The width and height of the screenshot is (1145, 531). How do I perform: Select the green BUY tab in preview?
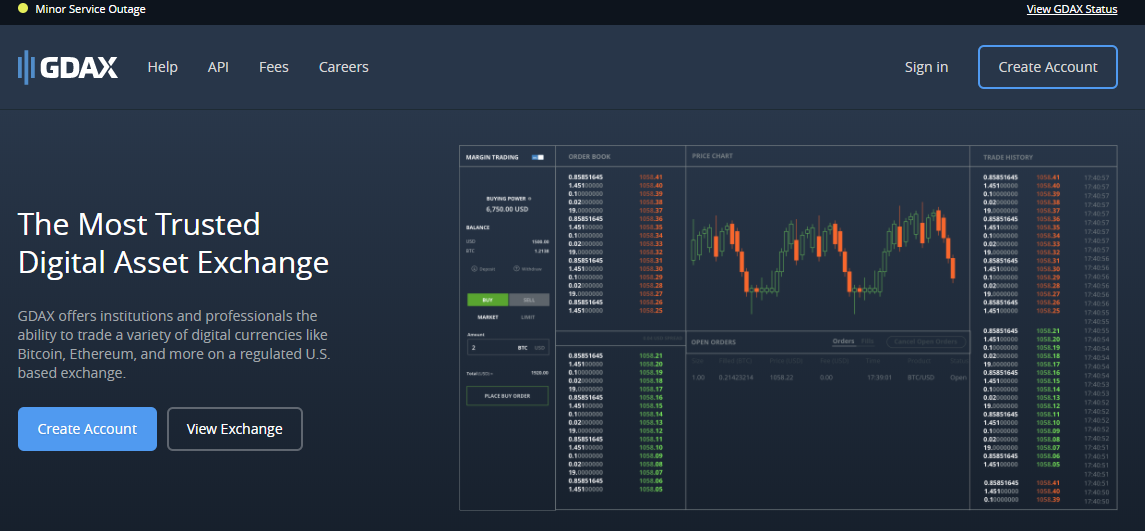point(488,300)
